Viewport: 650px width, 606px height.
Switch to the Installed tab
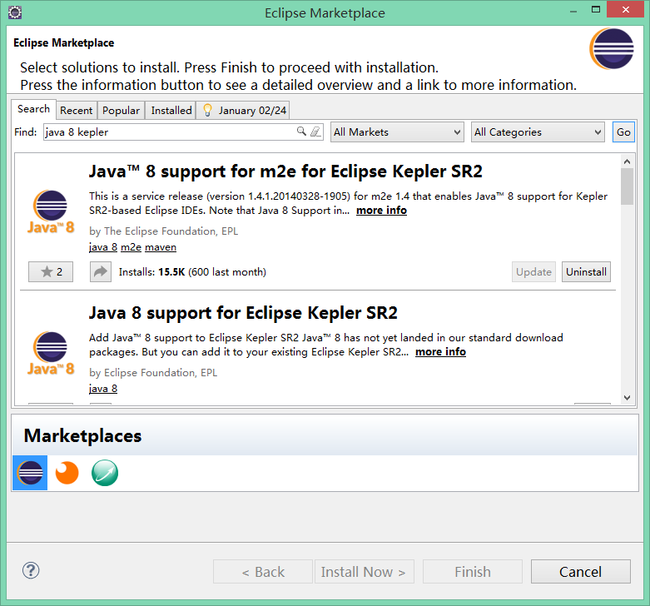click(171, 111)
